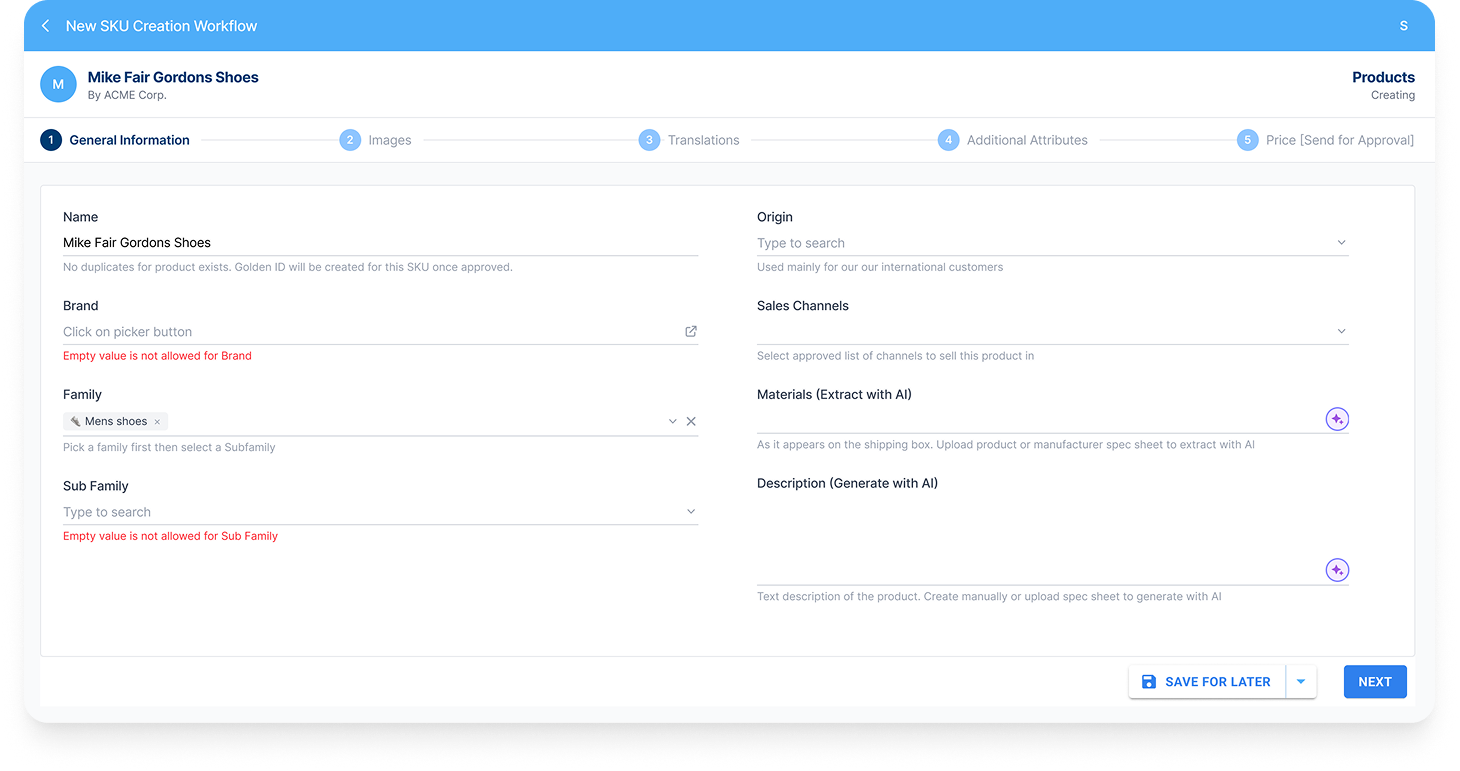
Task: Open the S user avatar menu
Action: click(x=1403, y=26)
